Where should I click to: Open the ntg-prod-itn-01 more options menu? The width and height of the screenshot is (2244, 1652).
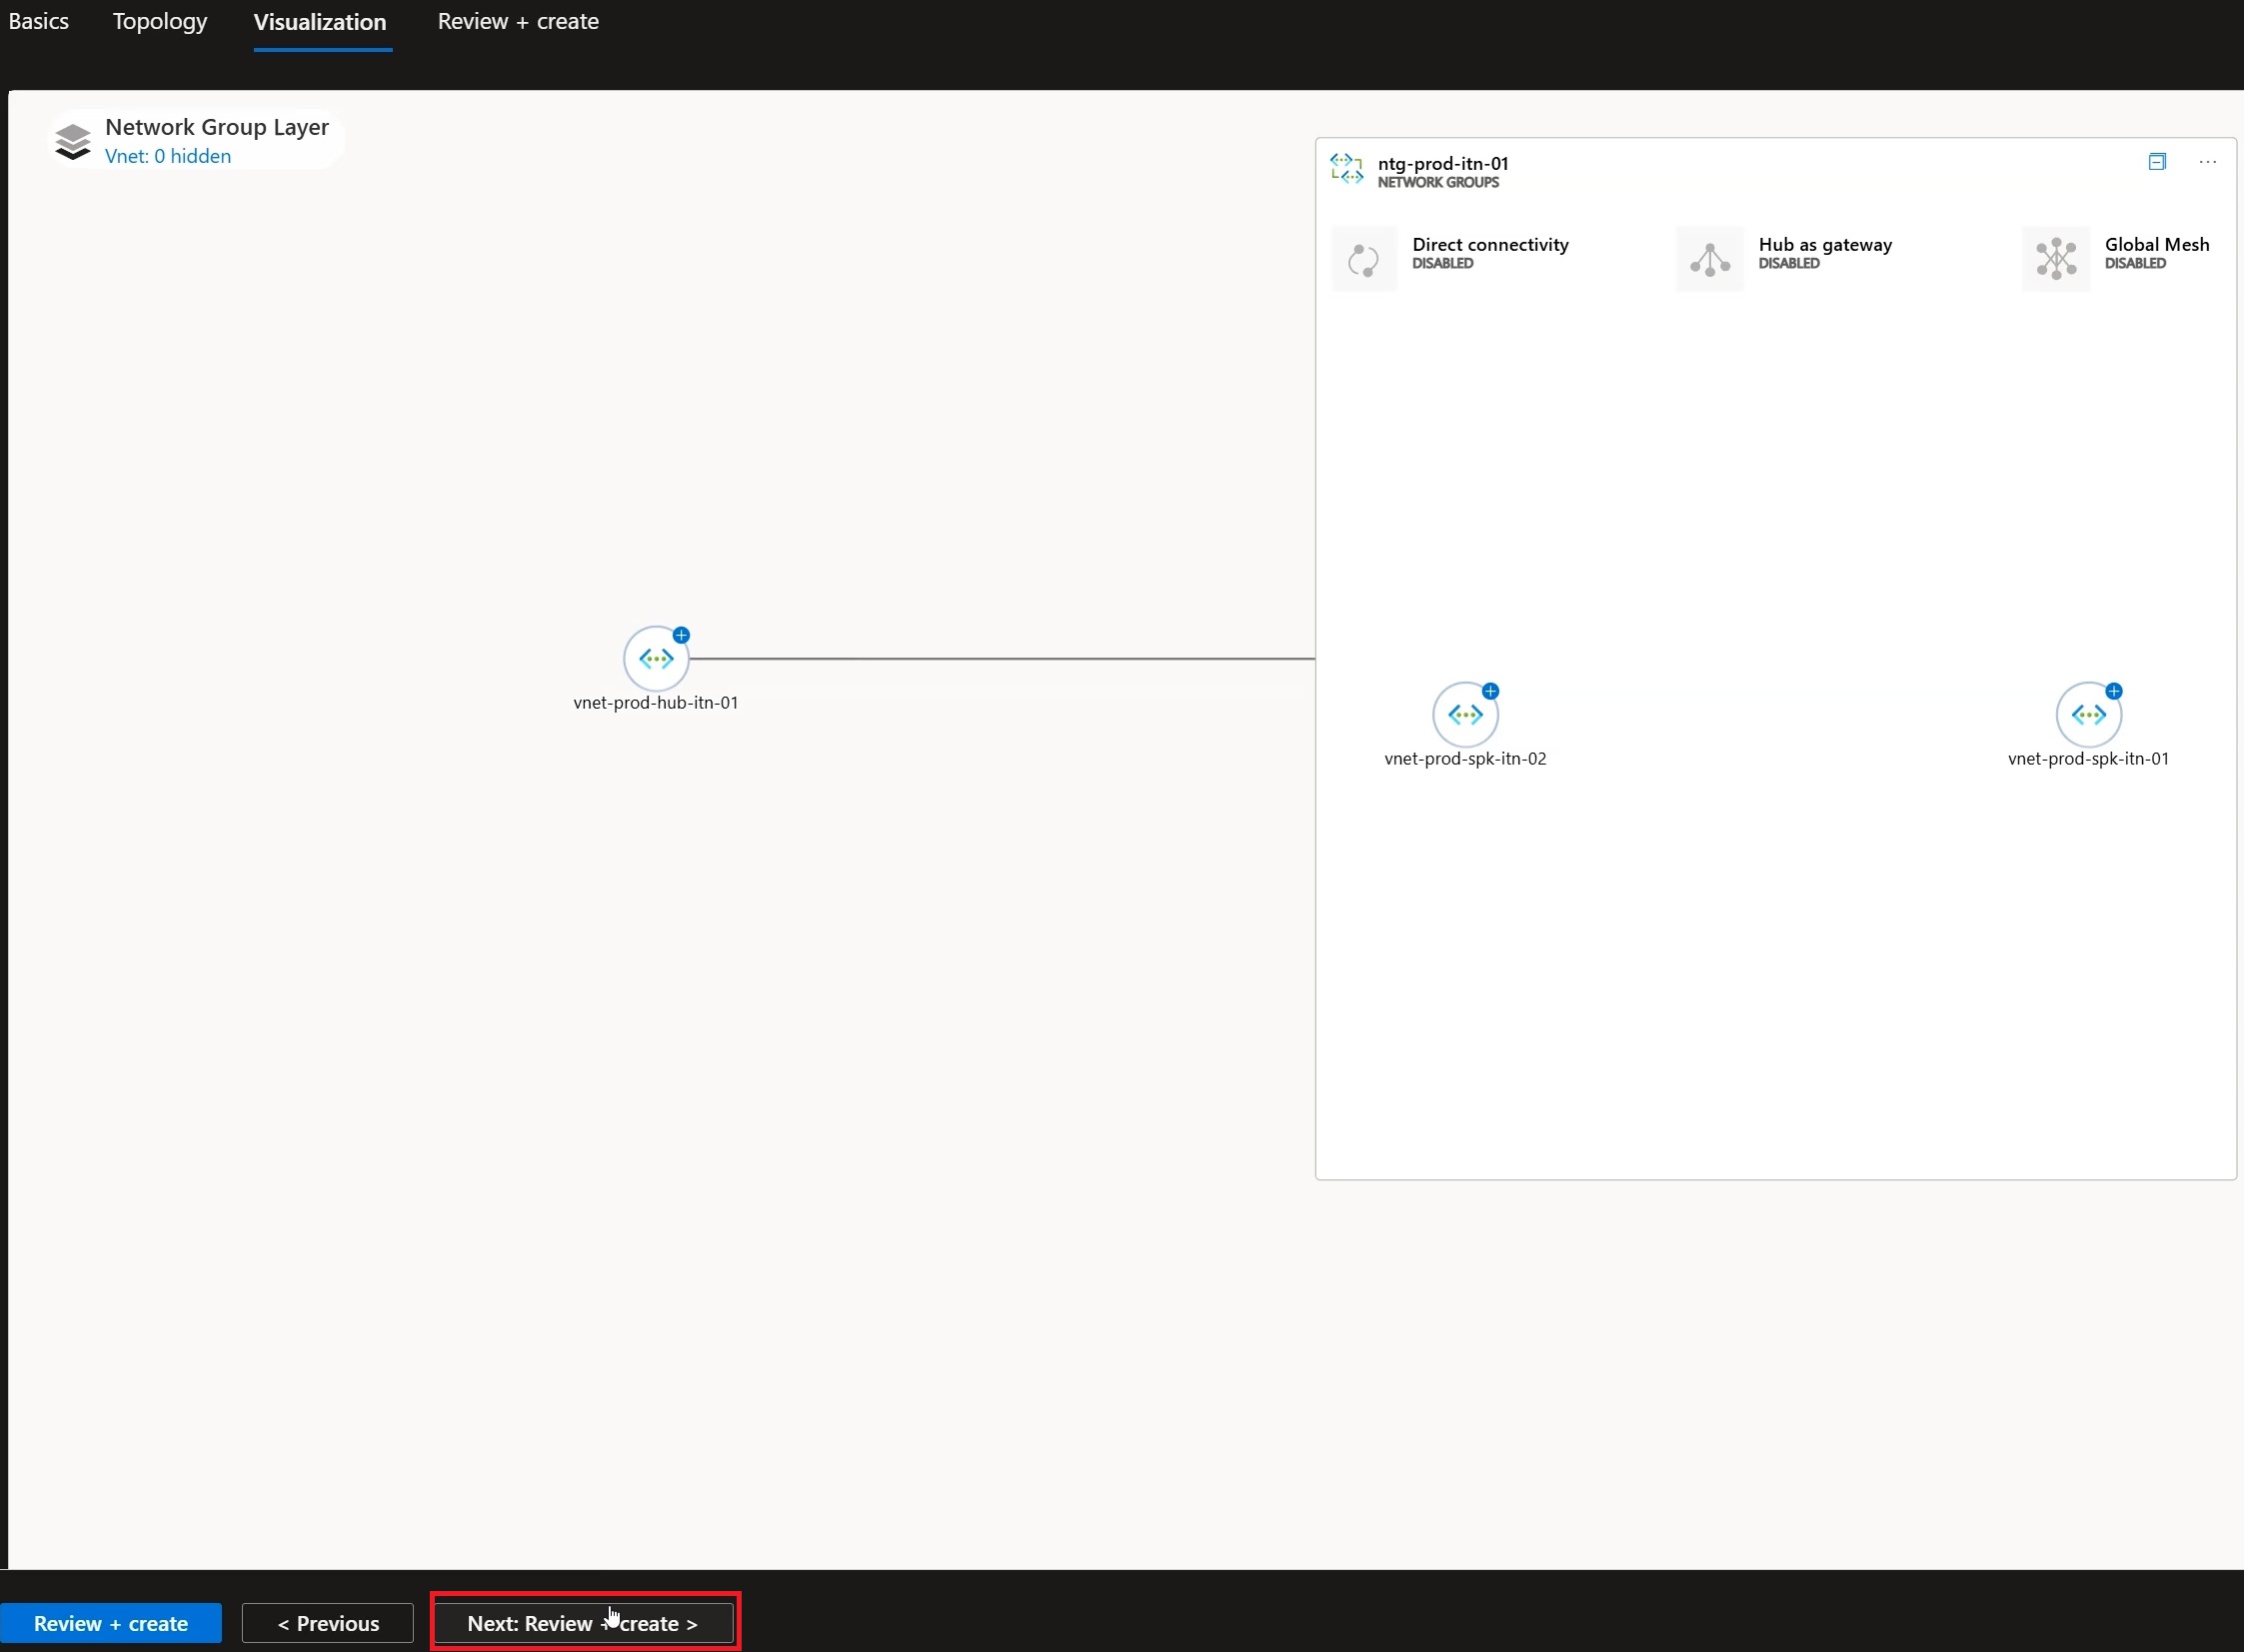coord(2208,162)
